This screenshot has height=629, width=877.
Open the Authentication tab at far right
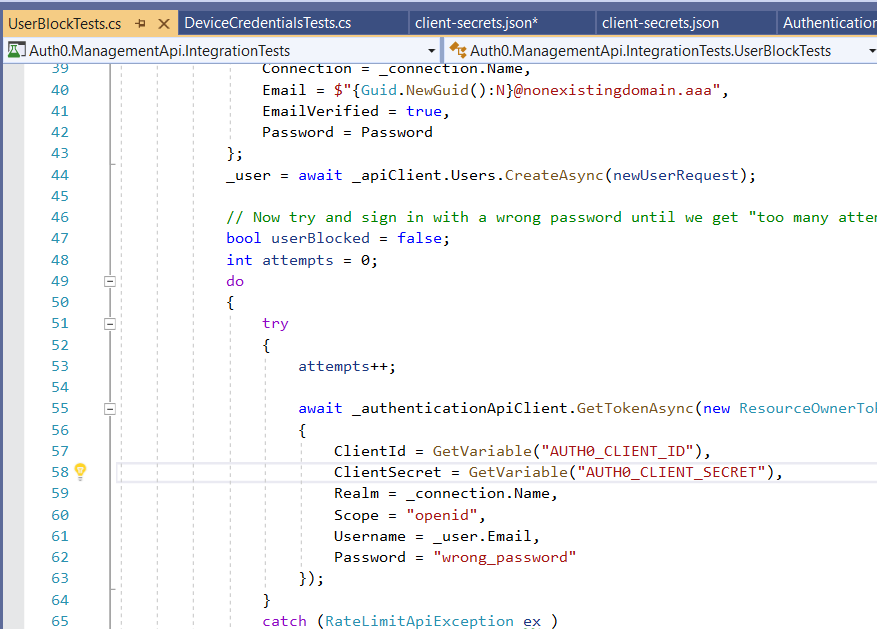(829, 23)
